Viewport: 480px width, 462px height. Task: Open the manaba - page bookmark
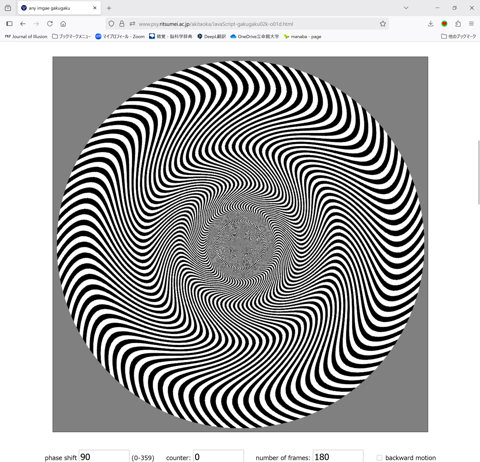click(x=303, y=36)
